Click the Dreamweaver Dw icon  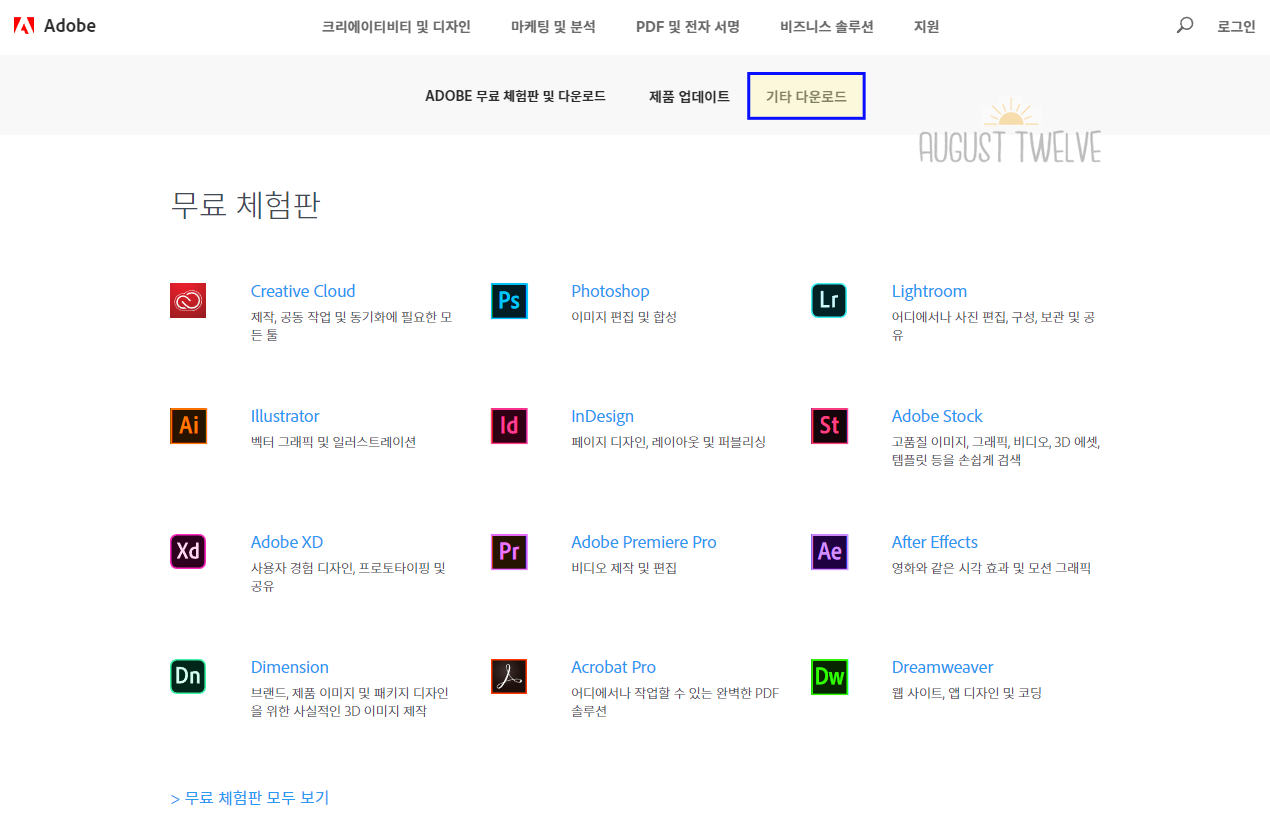coord(829,676)
